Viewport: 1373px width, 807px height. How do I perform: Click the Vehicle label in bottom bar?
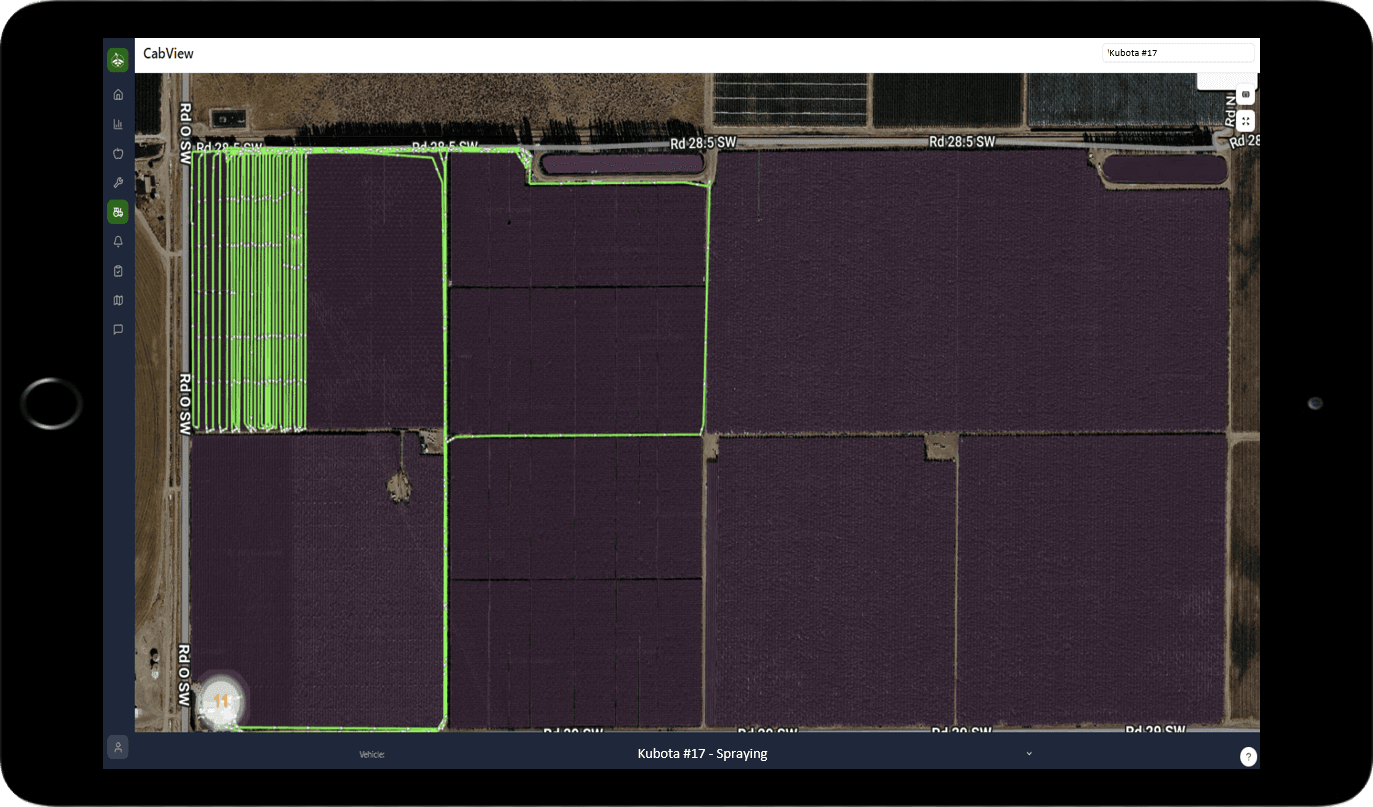pyautogui.click(x=371, y=754)
